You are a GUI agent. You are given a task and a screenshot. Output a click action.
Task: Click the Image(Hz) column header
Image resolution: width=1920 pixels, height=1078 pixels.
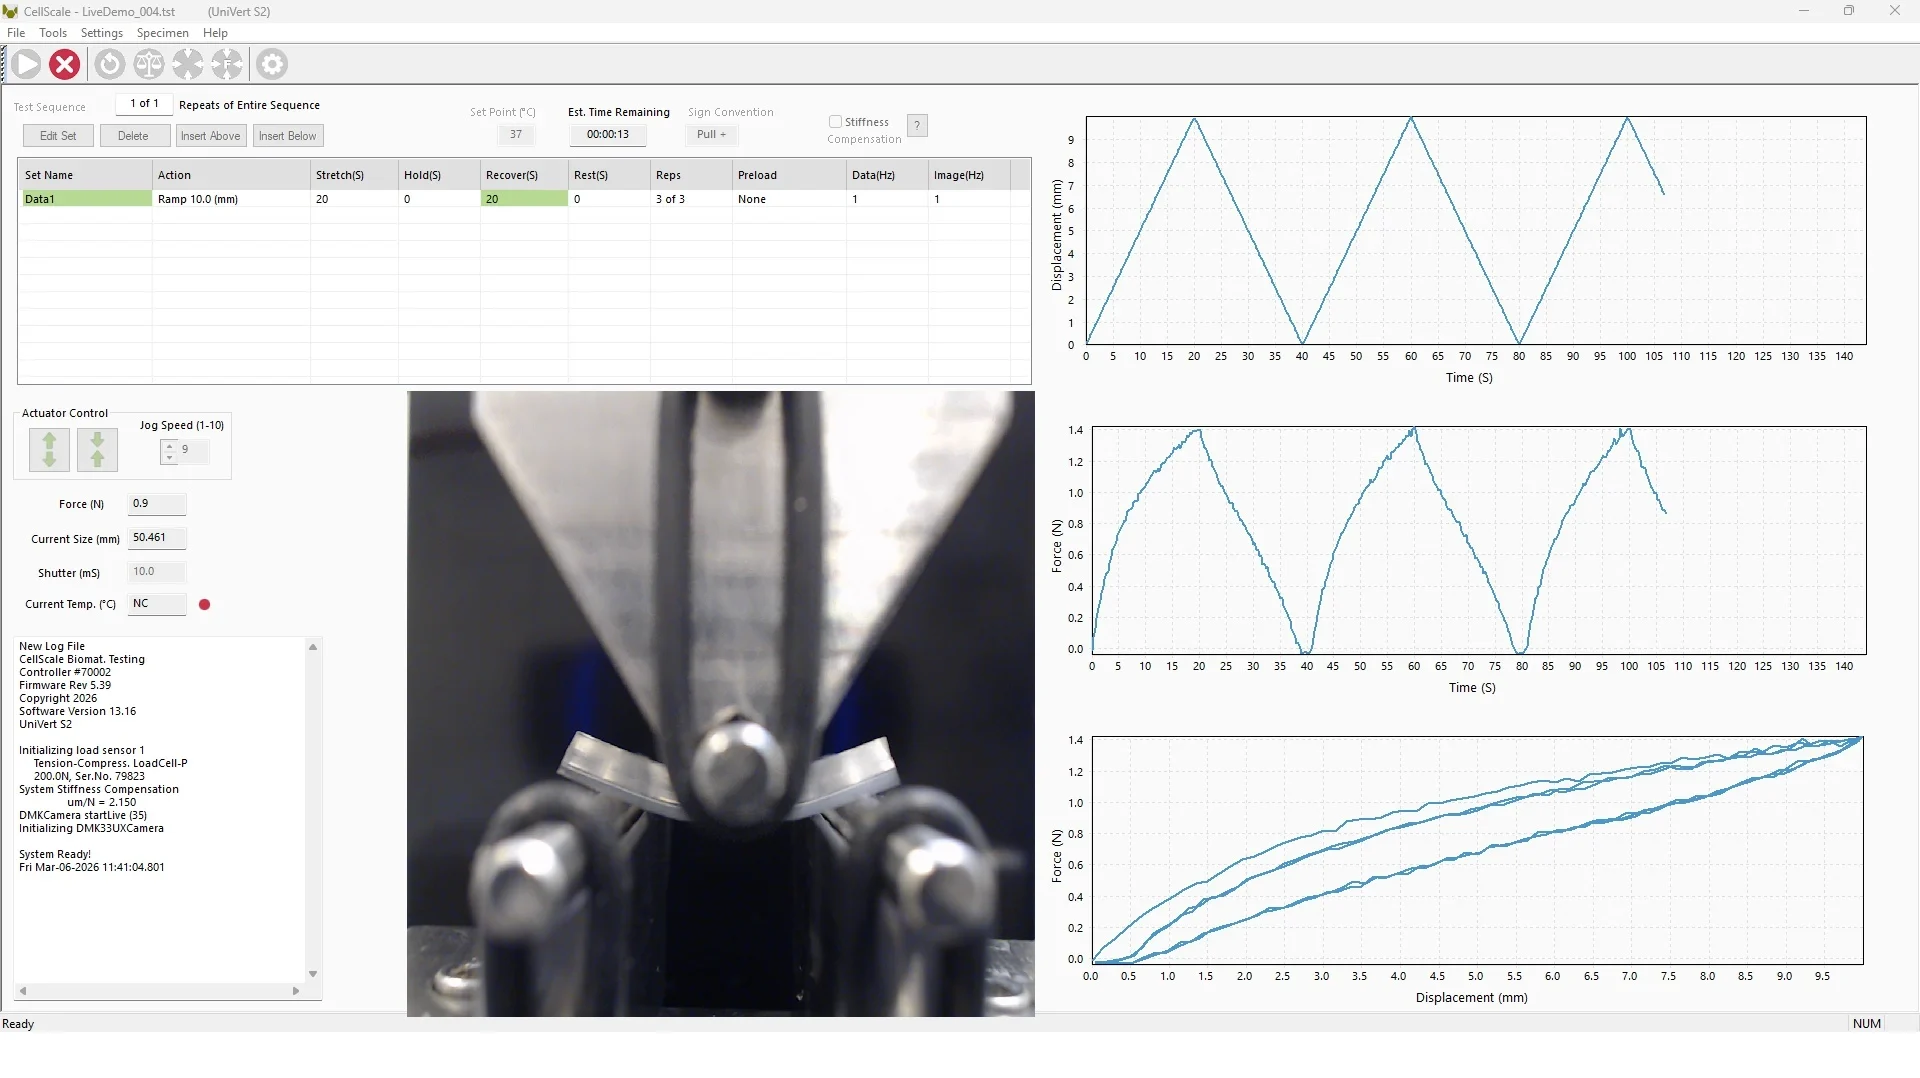pyautogui.click(x=969, y=175)
